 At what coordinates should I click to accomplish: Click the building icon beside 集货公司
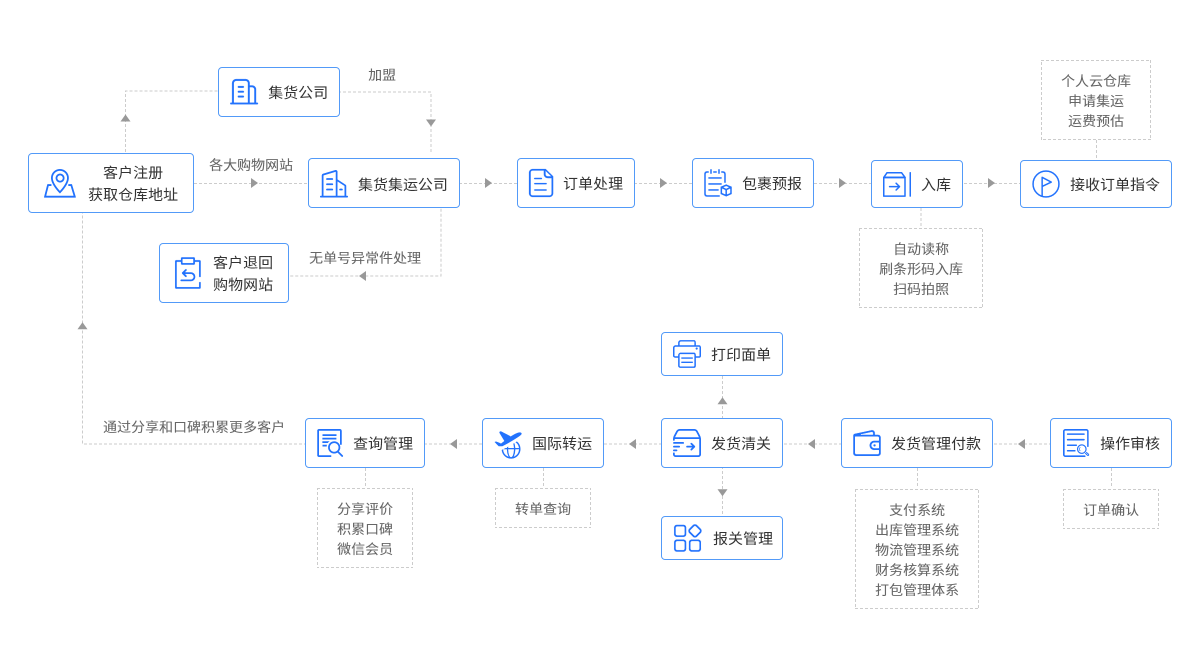244,92
